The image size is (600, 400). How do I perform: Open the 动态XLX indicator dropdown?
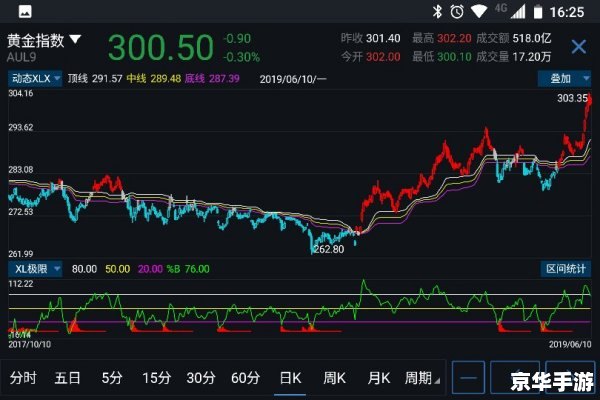click(x=35, y=78)
